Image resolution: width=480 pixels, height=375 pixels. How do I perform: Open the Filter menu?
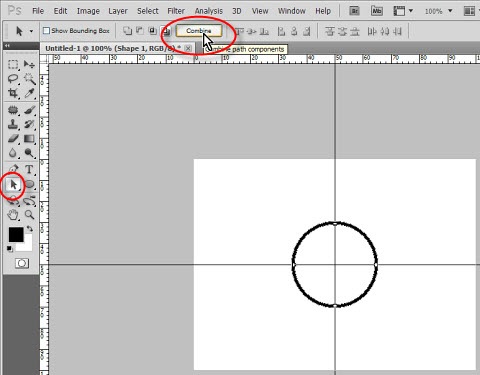[176, 11]
